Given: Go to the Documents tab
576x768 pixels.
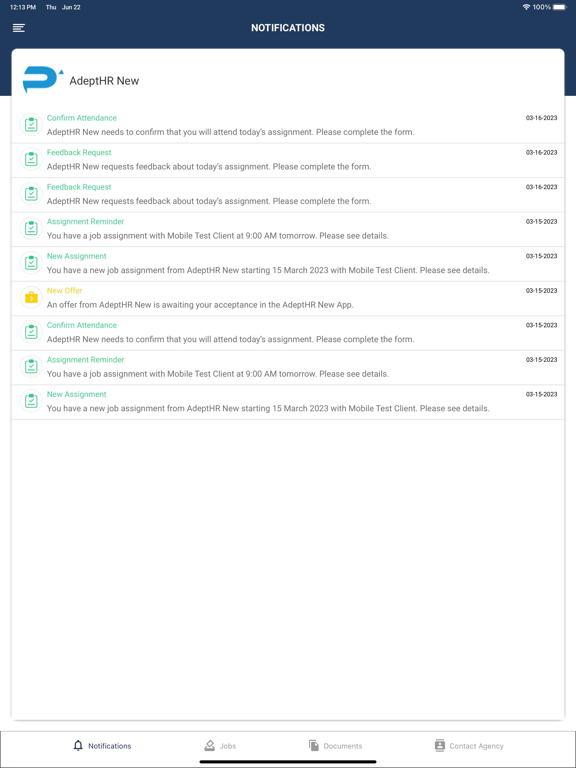Looking at the screenshot, I should [x=336, y=745].
